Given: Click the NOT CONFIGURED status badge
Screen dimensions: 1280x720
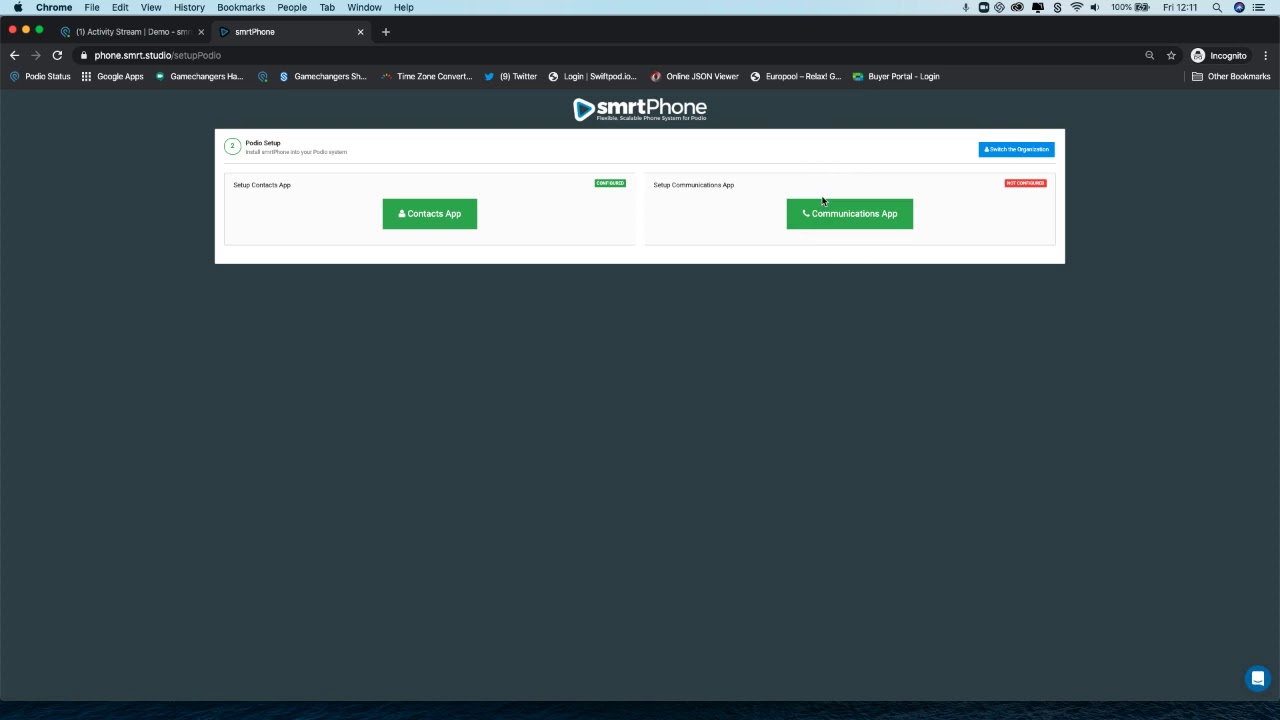Looking at the screenshot, I should [1025, 183].
